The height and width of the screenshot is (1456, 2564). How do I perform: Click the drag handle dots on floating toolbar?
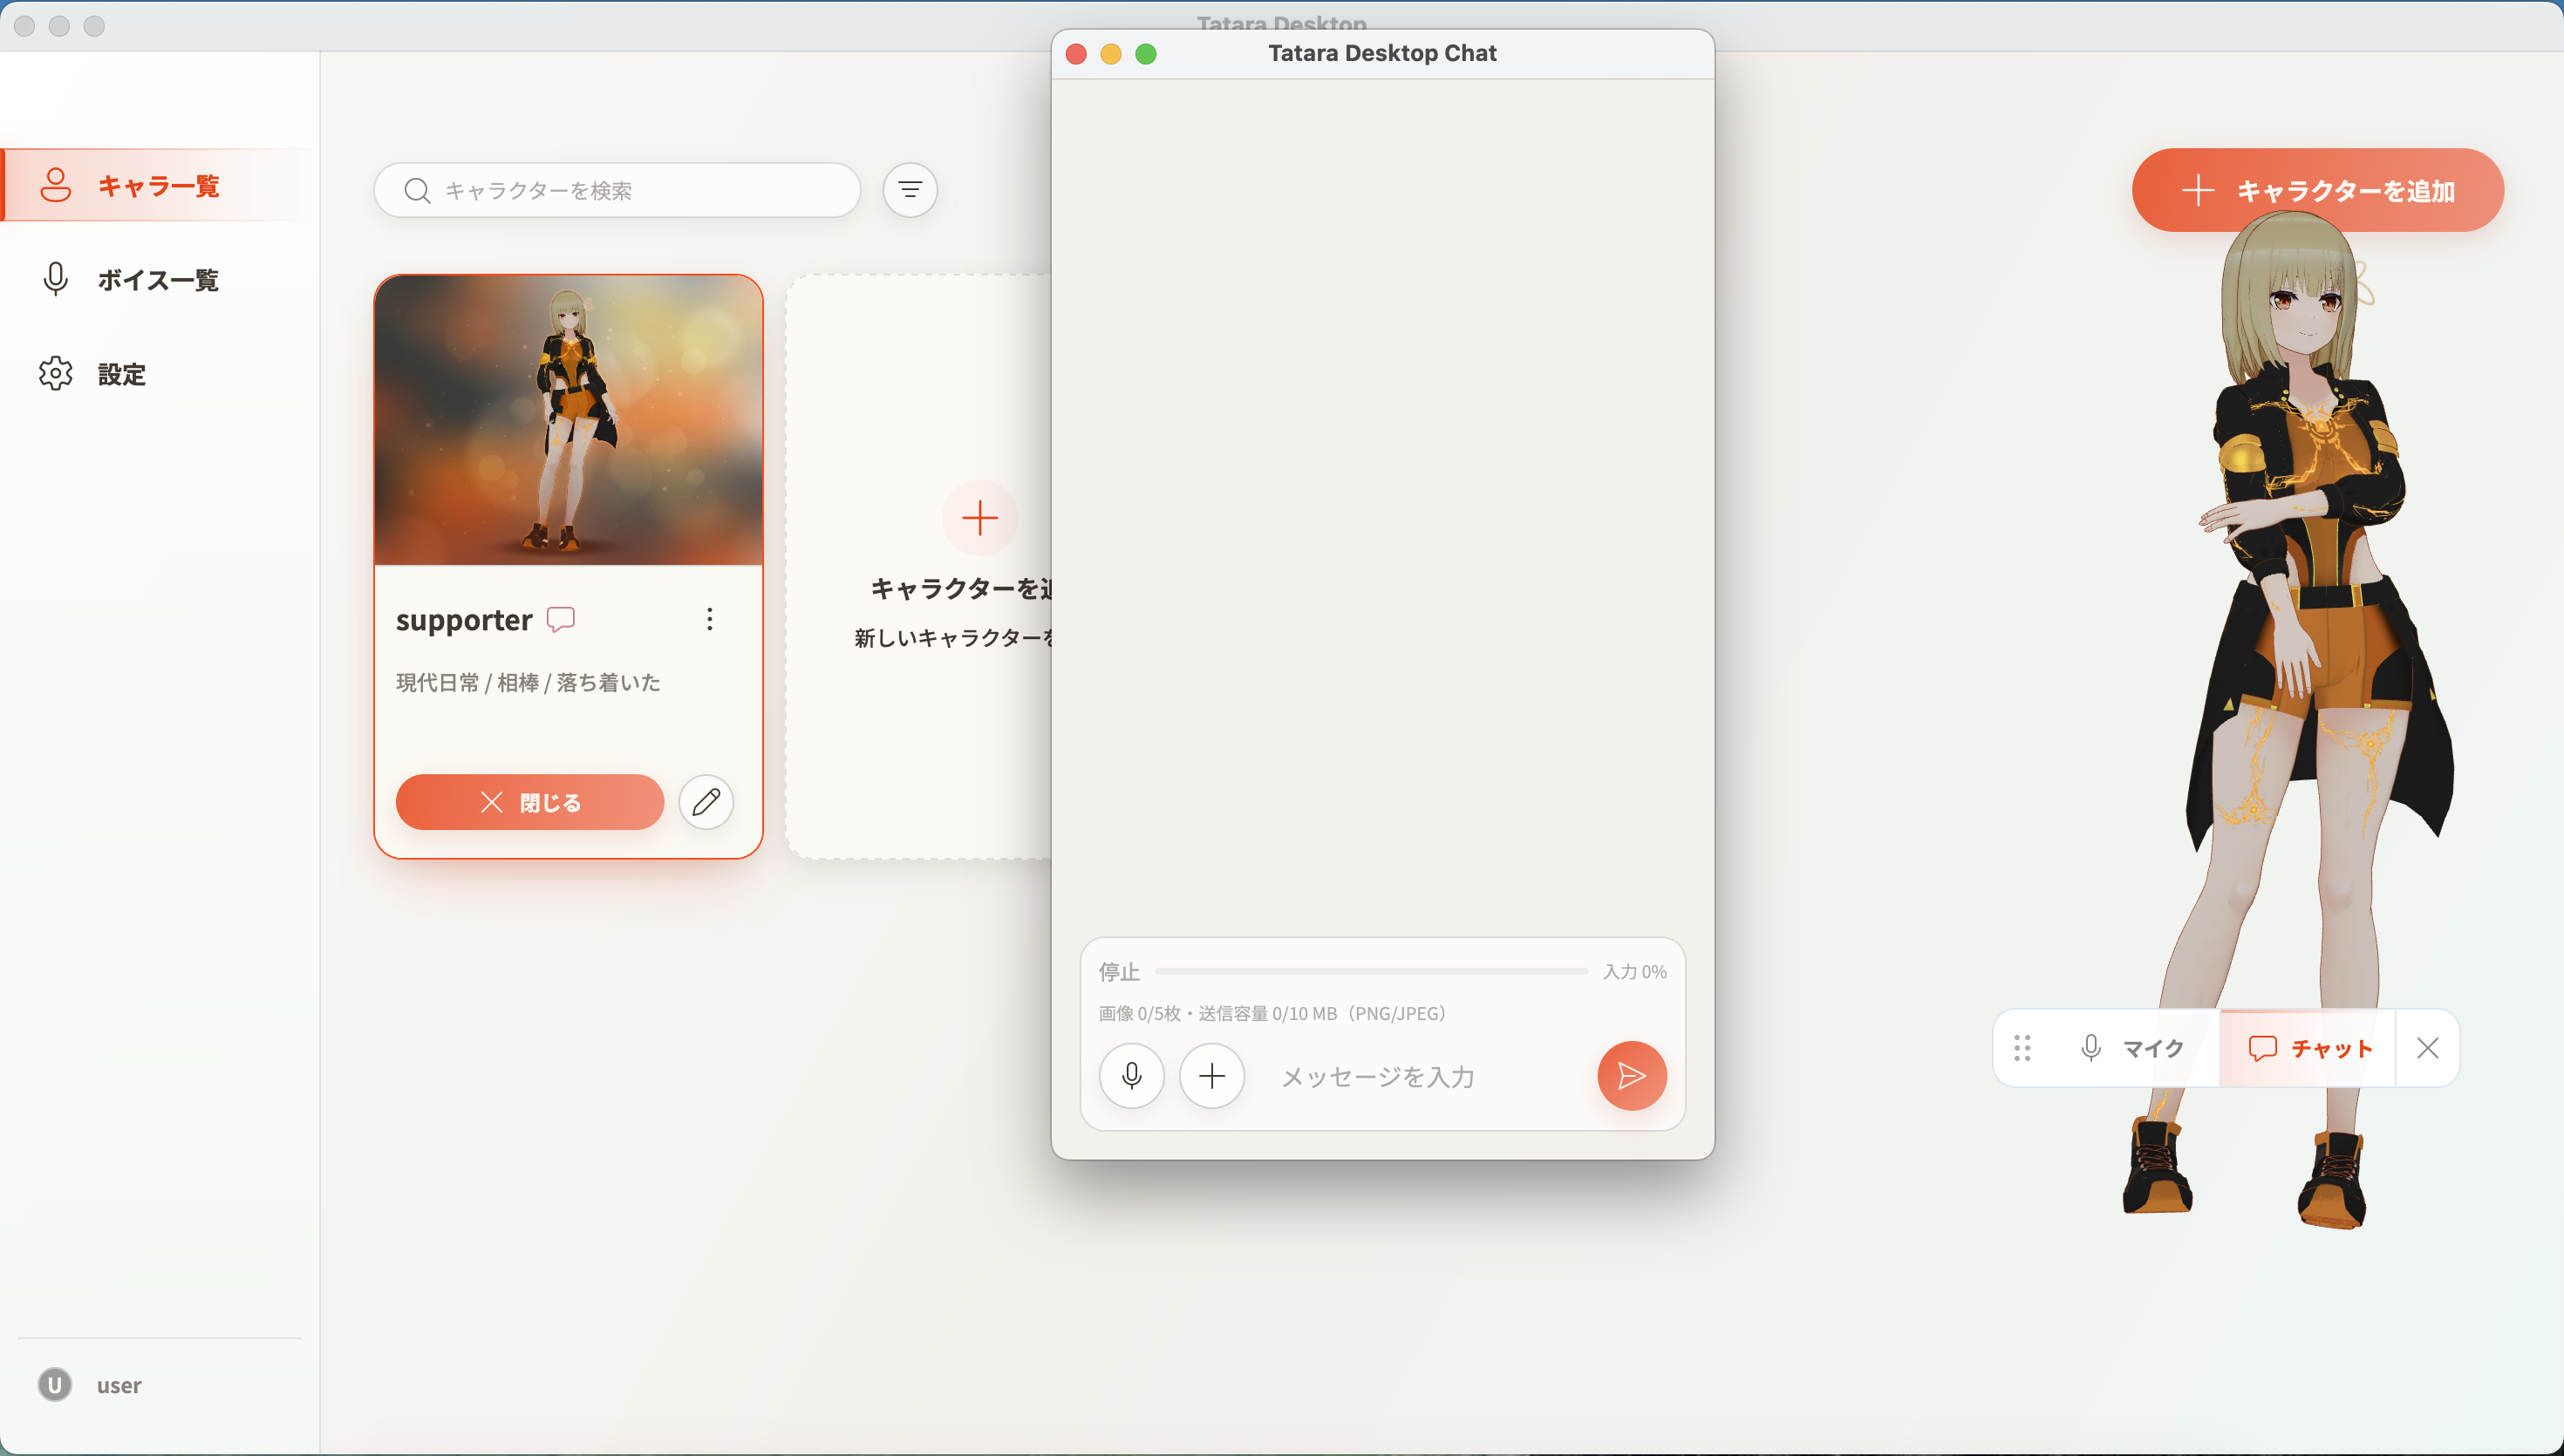[x=2022, y=1048]
